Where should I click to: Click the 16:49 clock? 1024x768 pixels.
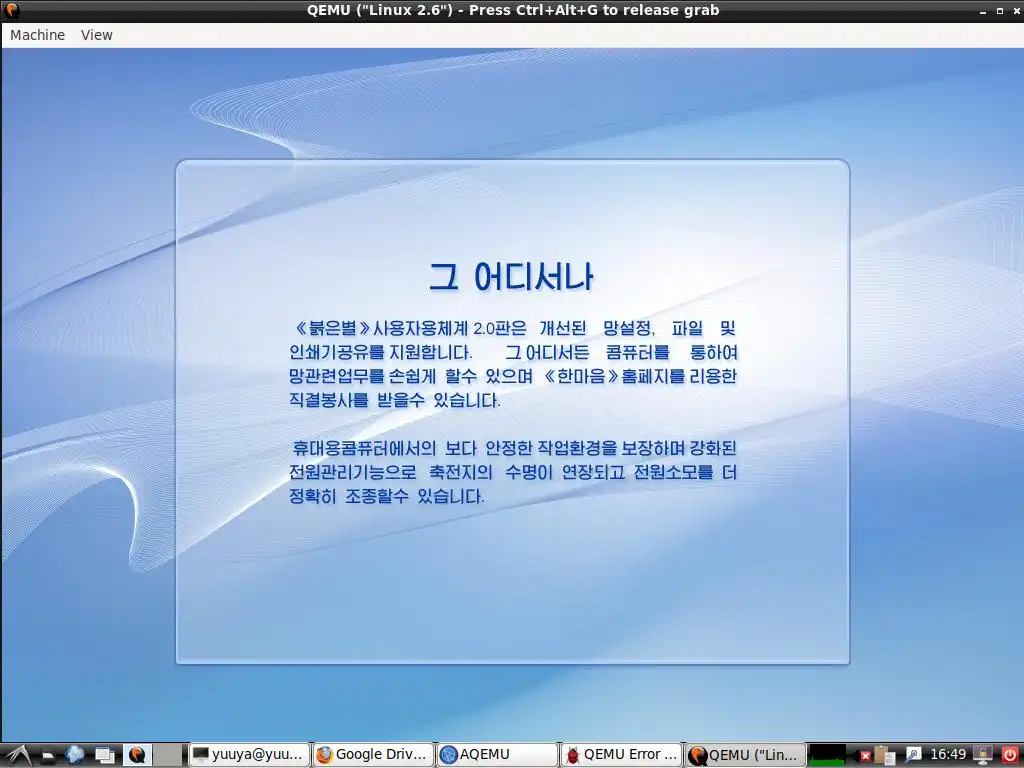948,755
